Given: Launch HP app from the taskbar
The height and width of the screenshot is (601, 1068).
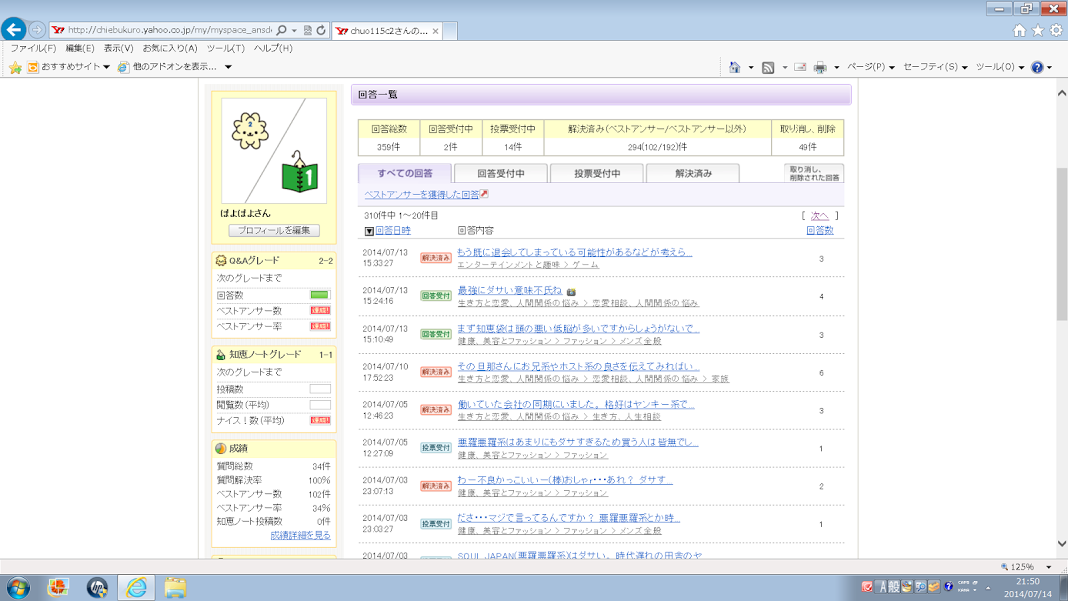Looking at the screenshot, I should point(97,587).
